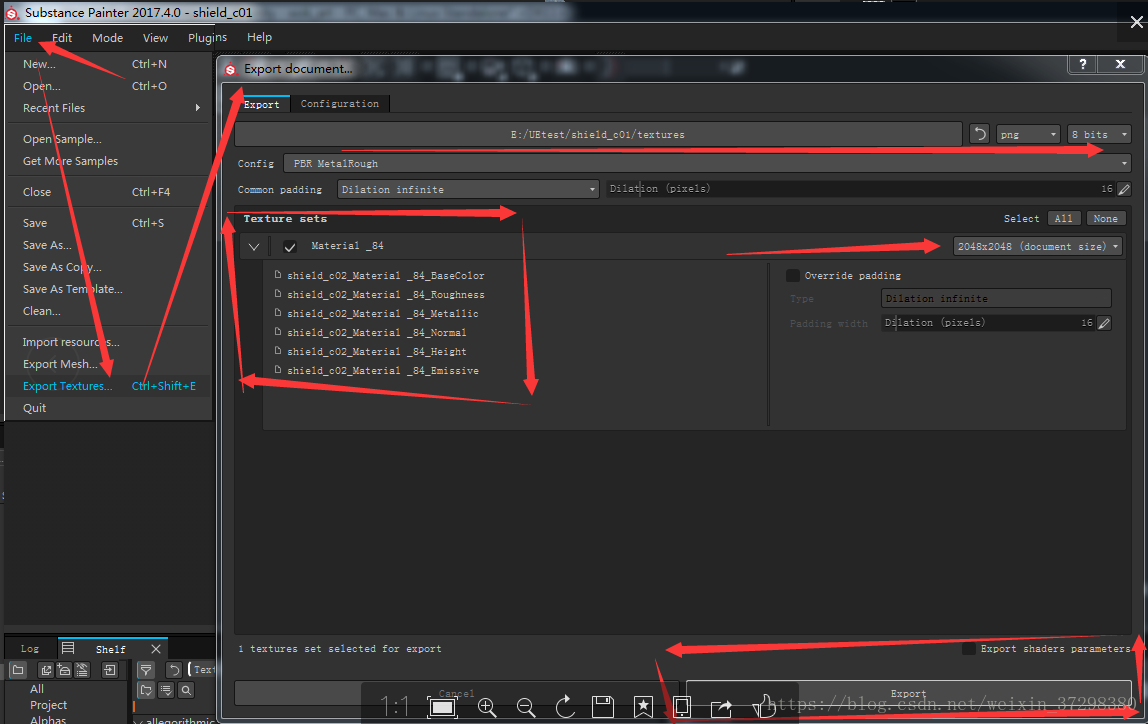Screen dimensions: 1148x724
Task: Select shield_c02_Material _84_BaseColor entry
Action: pos(385,275)
